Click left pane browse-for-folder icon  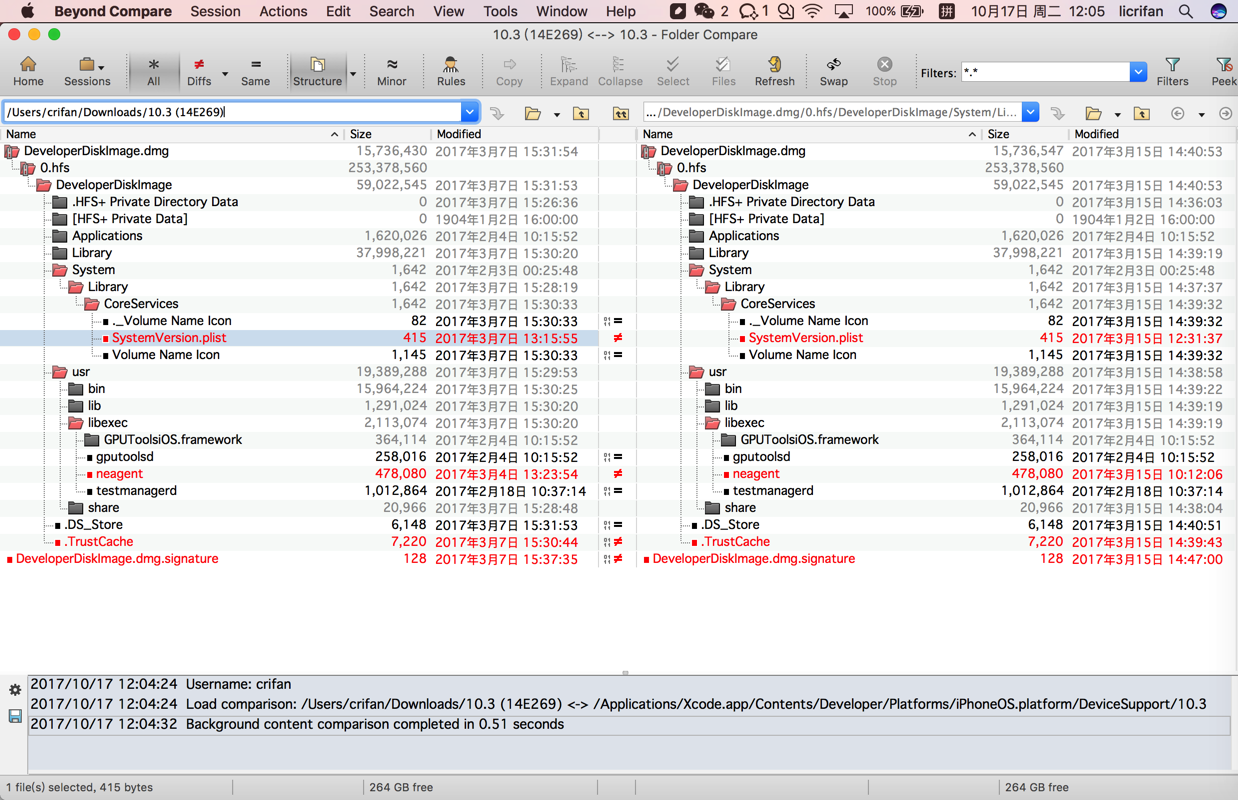tap(533, 113)
